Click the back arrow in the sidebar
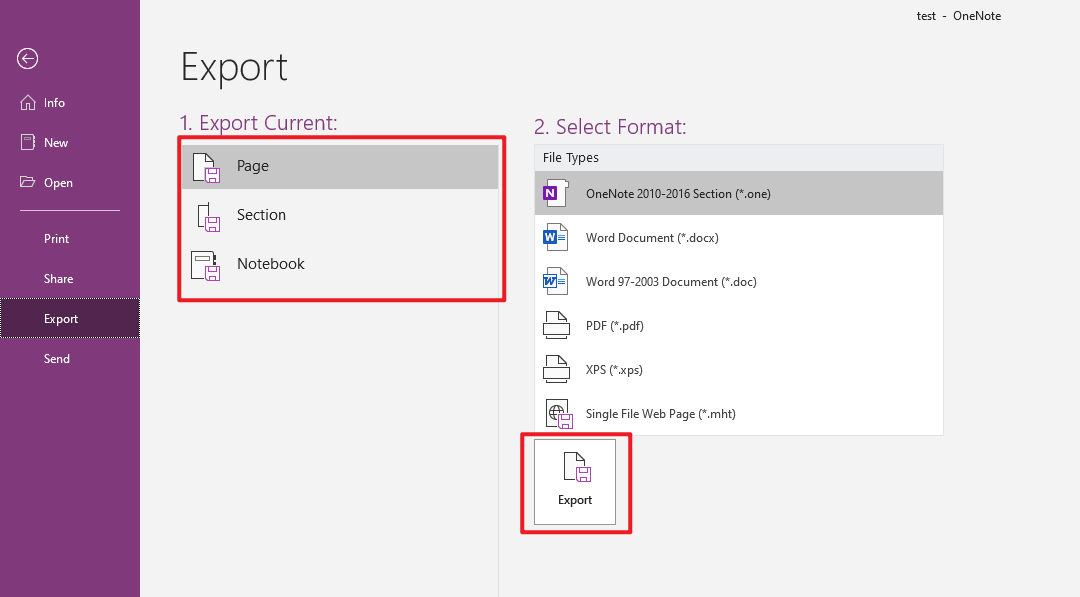This screenshot has height=597, width=1080. coord(27,59)
